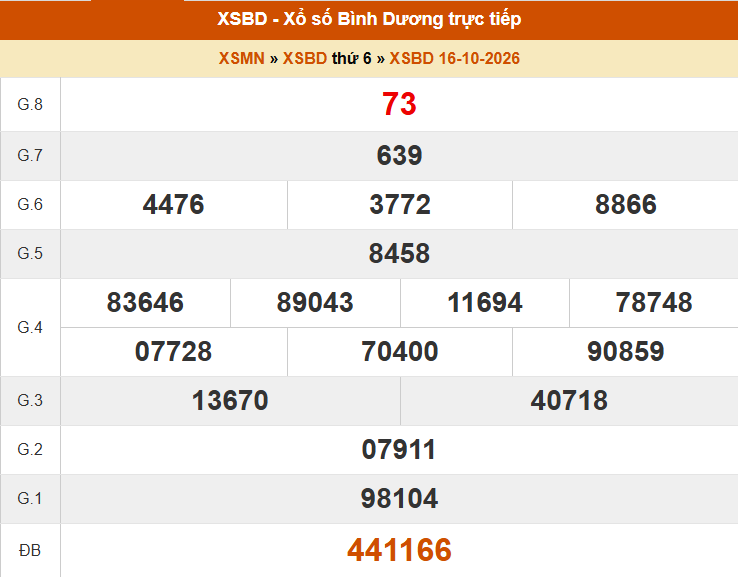
Task: Click the G.8 prize label
Action: (30, 104)
